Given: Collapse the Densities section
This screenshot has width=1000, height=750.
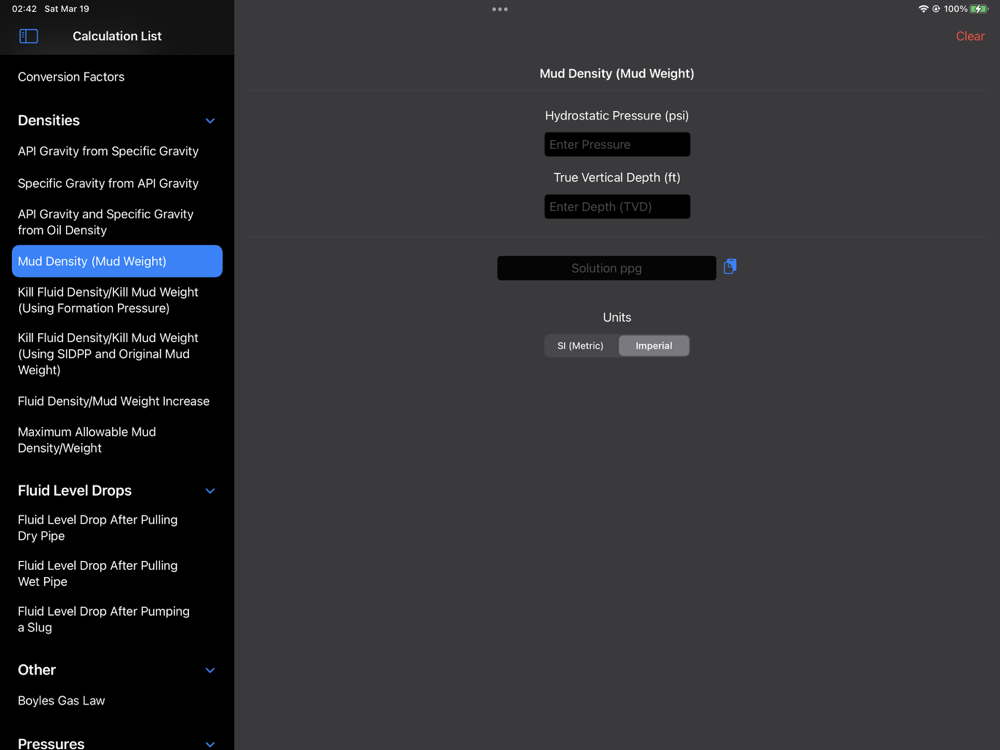Looking at the screenshot, I should click(x=210, y=121).
